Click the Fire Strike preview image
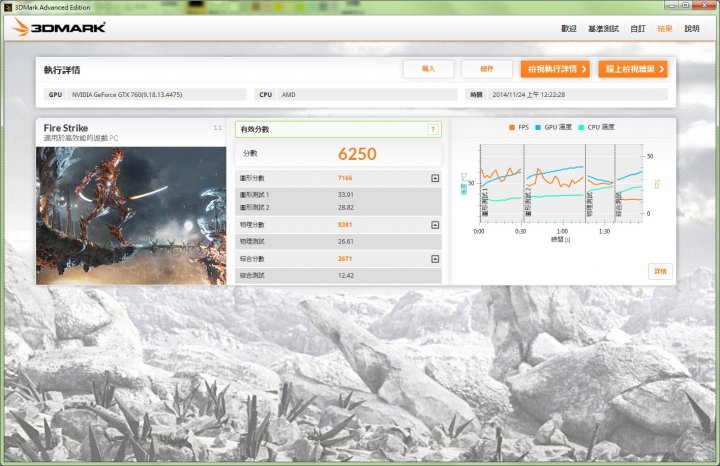 (131, 216)
